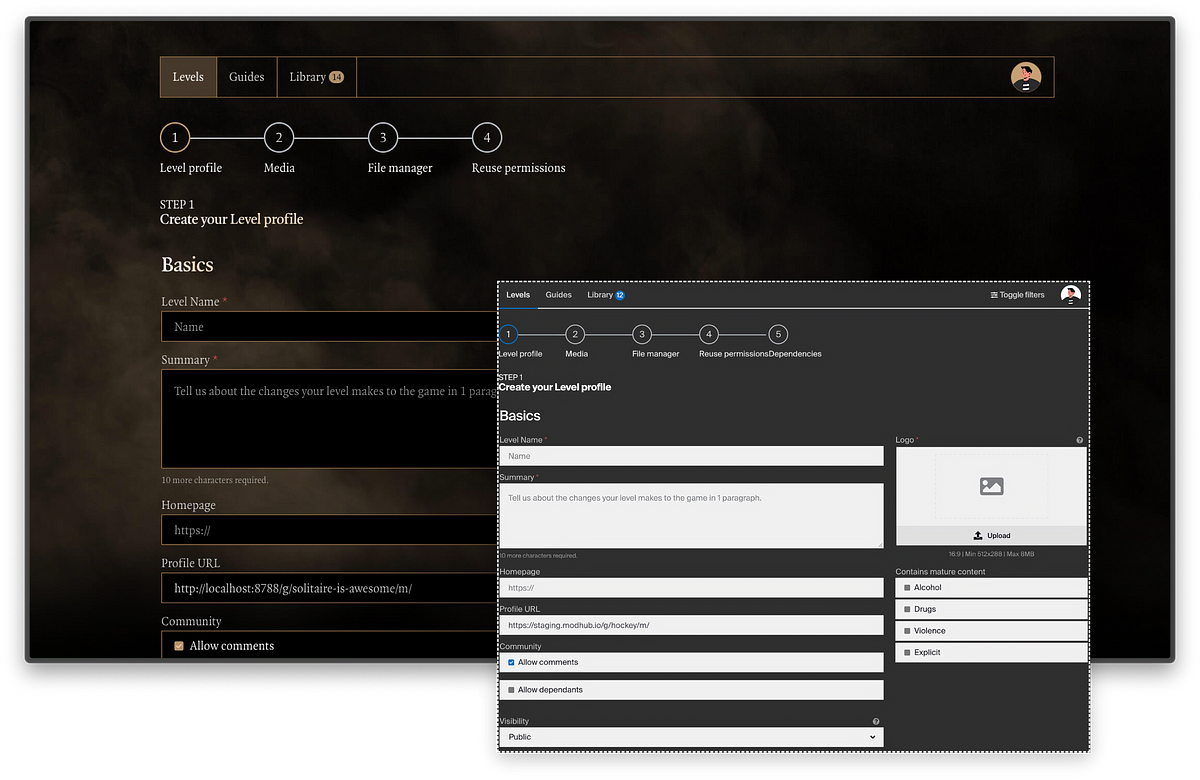The image size is (1200, 780).
Task: Open user avatar beside Toggle filters
Action: tap(1071, 295)
